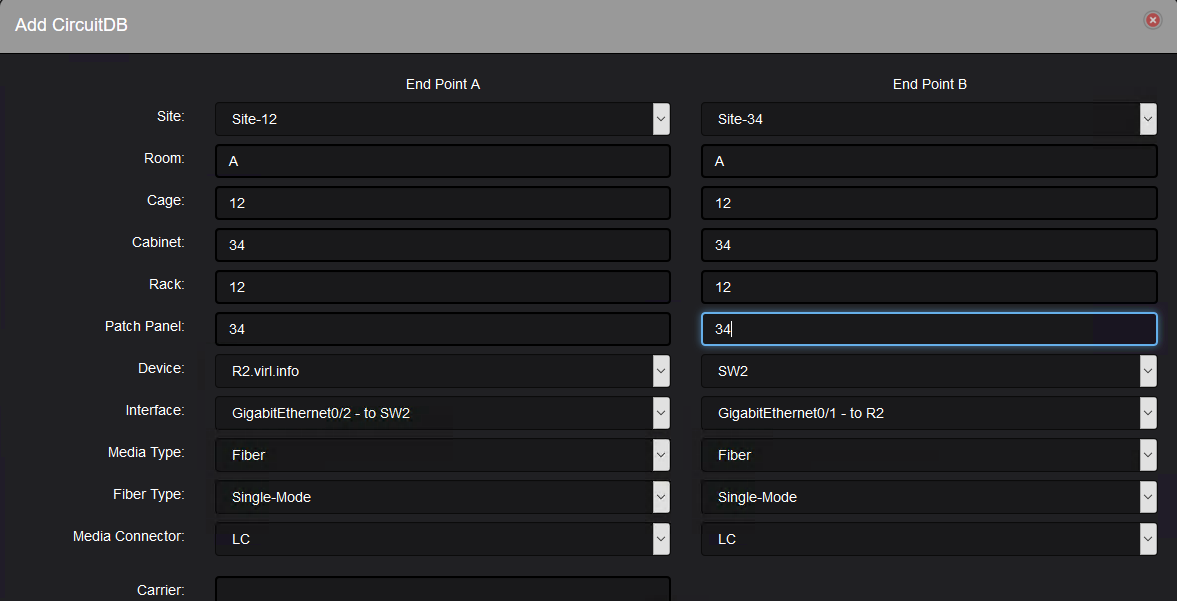This screenshot has width=1177, height=601.
Task: Change End Point B Media Type dropdown
Action: [929, 455]
